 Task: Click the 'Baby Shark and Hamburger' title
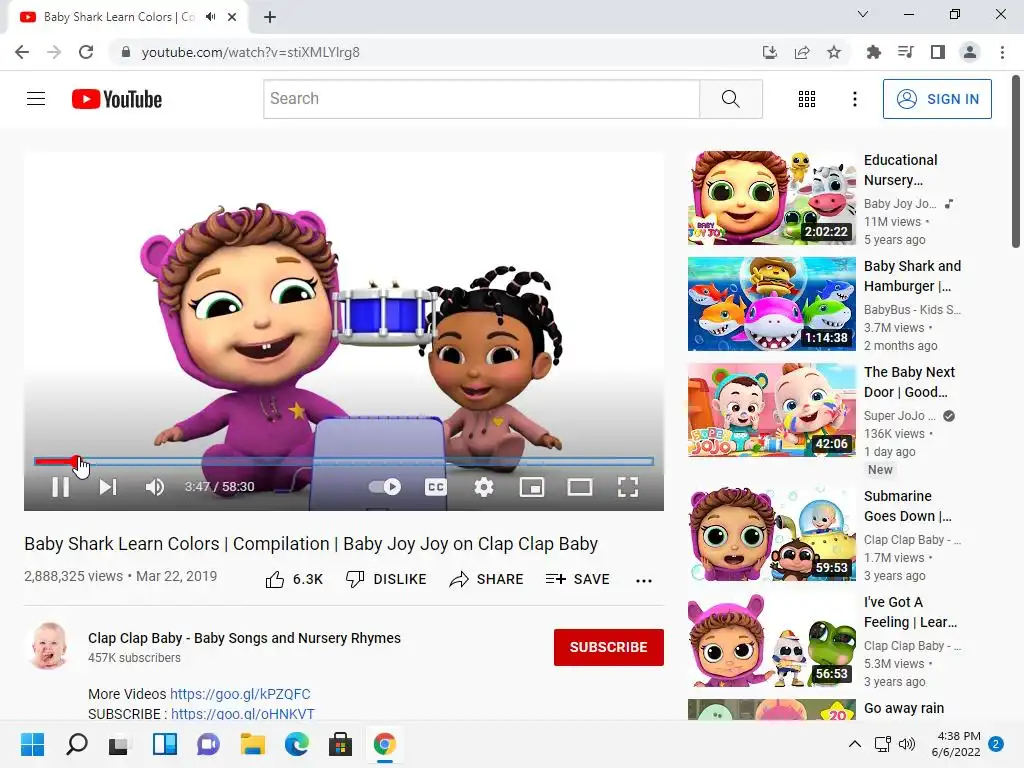click(912, 276)
